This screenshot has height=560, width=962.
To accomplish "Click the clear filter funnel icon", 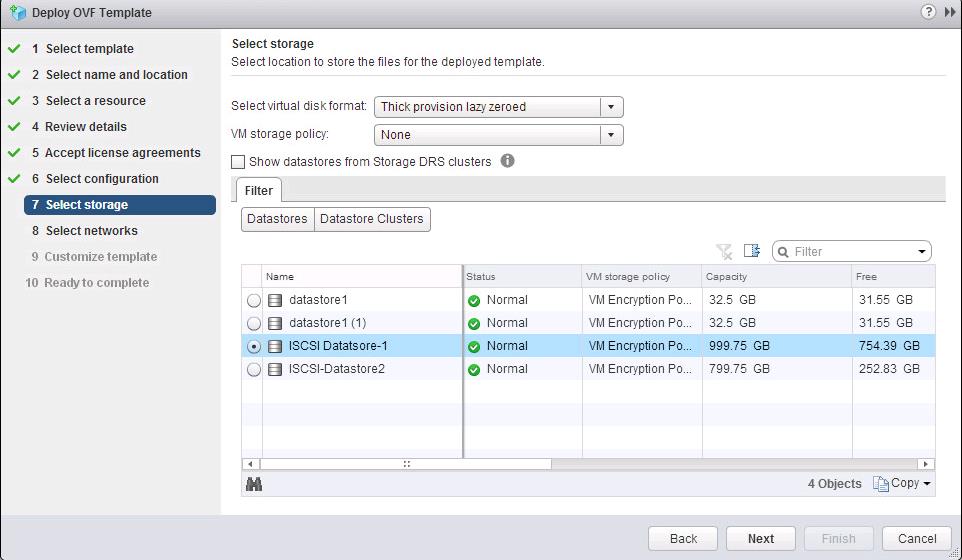I will click(x=724, y=251).
